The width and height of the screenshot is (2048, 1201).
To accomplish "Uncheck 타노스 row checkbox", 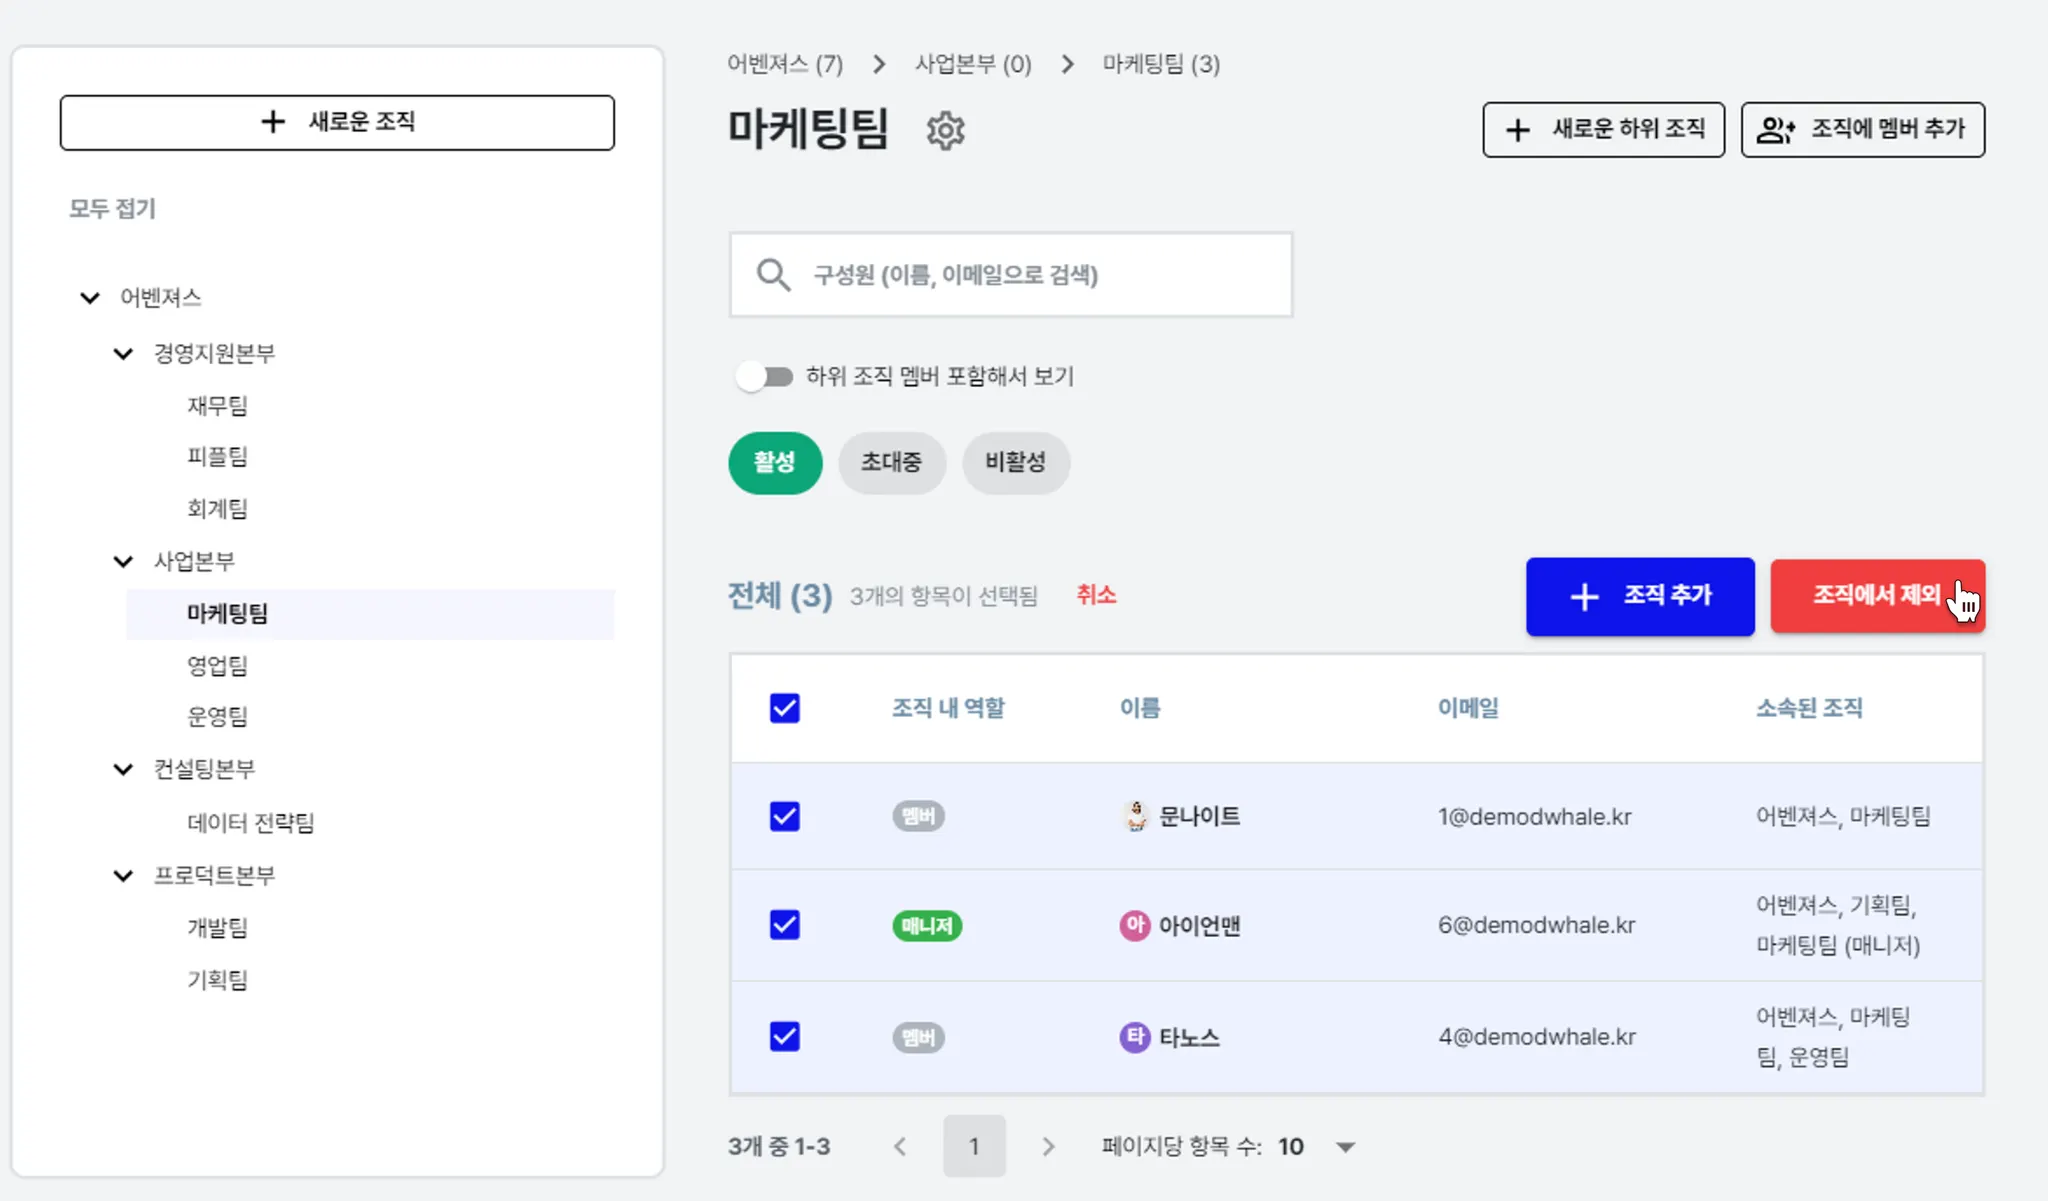I will click(785, 1037).
